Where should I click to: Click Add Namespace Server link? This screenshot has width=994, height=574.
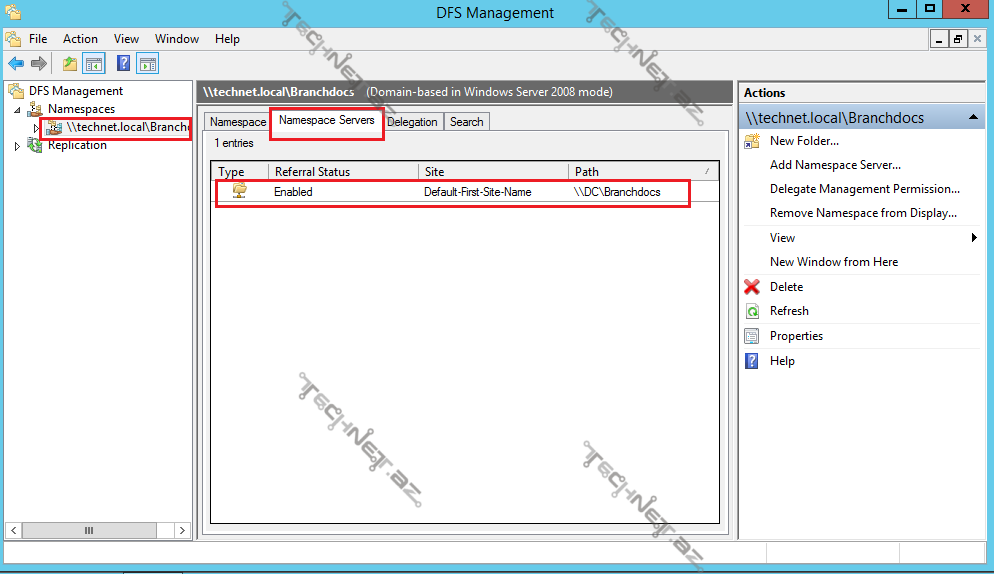coord(835,165)
